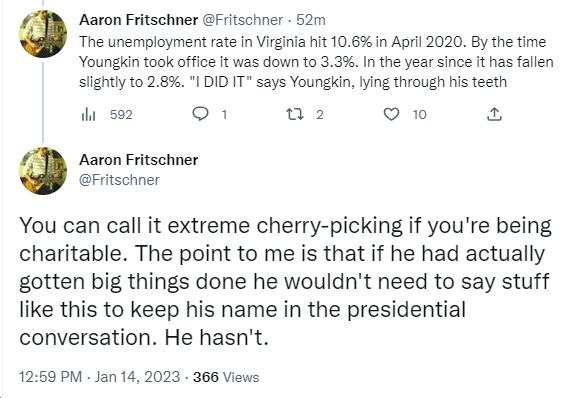Viewport: 567px width, 398px height.
Task: Open the first tweet's unemployment text
Action: click(316, 62)
